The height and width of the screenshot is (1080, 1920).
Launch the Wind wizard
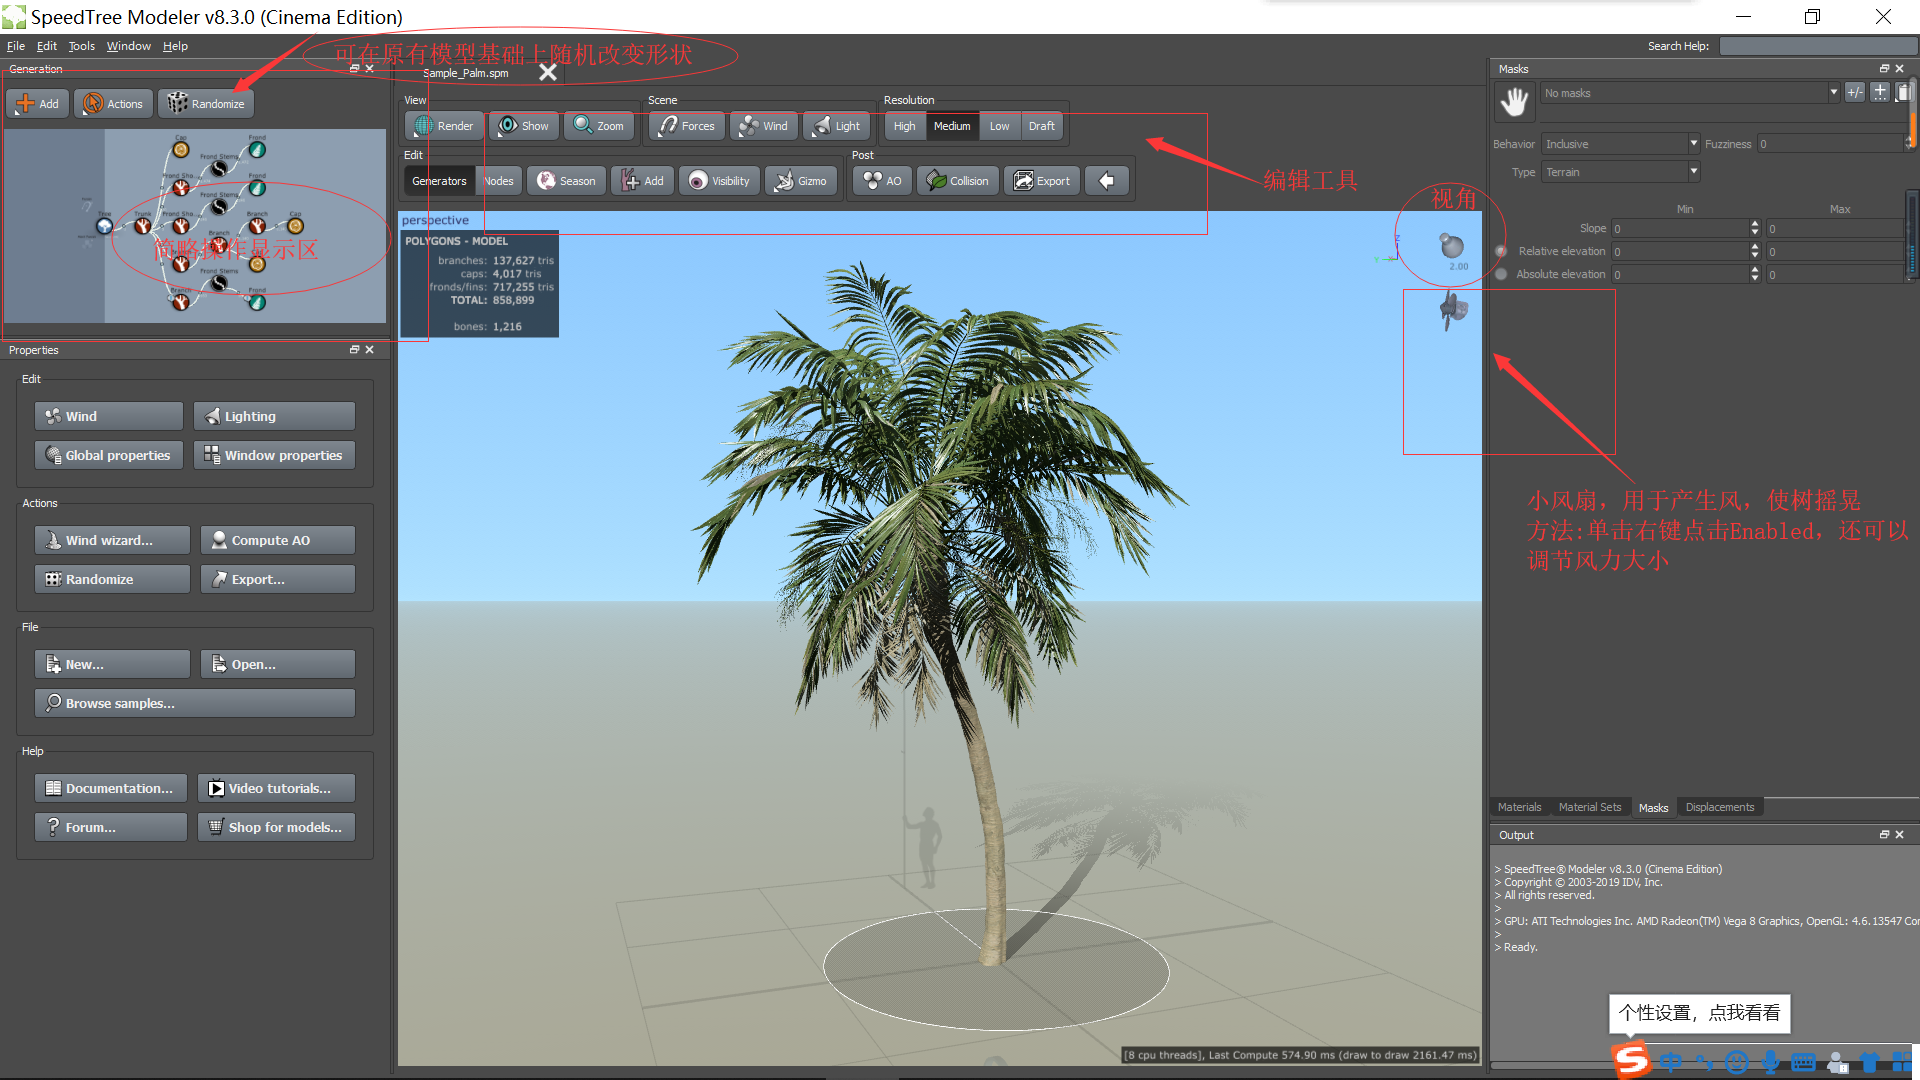(111, 539)
